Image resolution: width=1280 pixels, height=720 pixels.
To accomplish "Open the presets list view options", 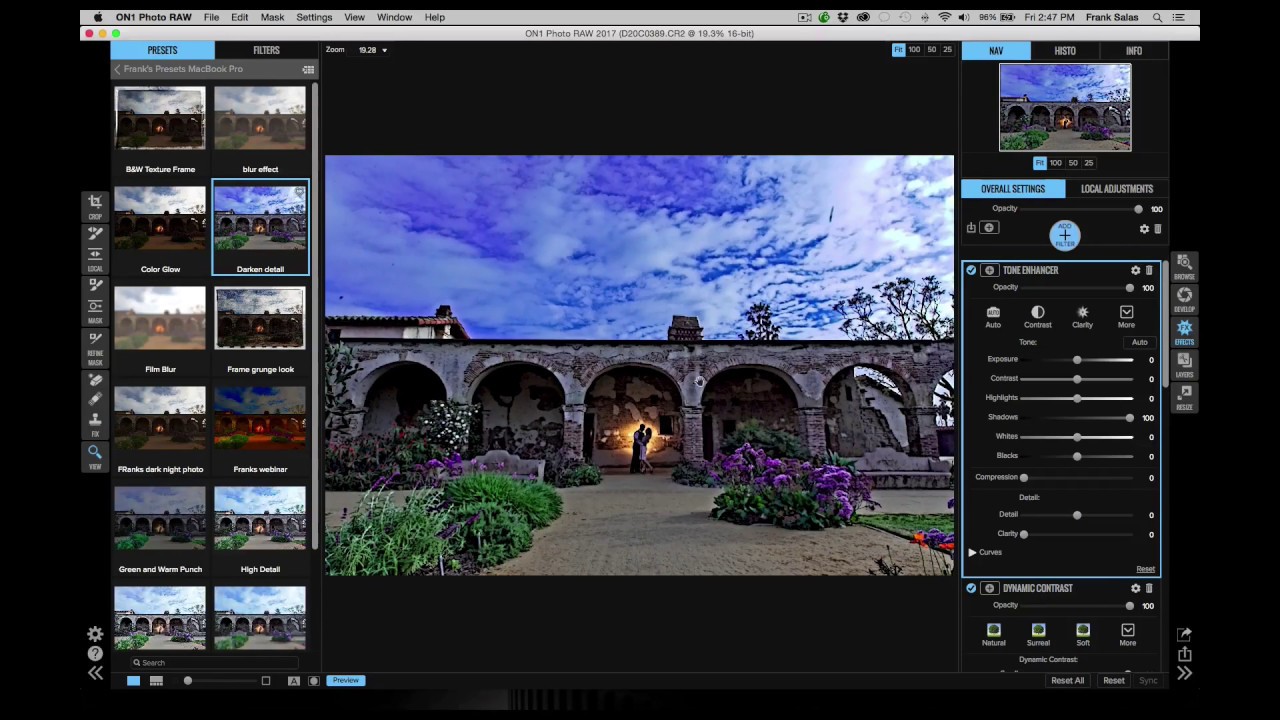I will [x=308, y=69].
